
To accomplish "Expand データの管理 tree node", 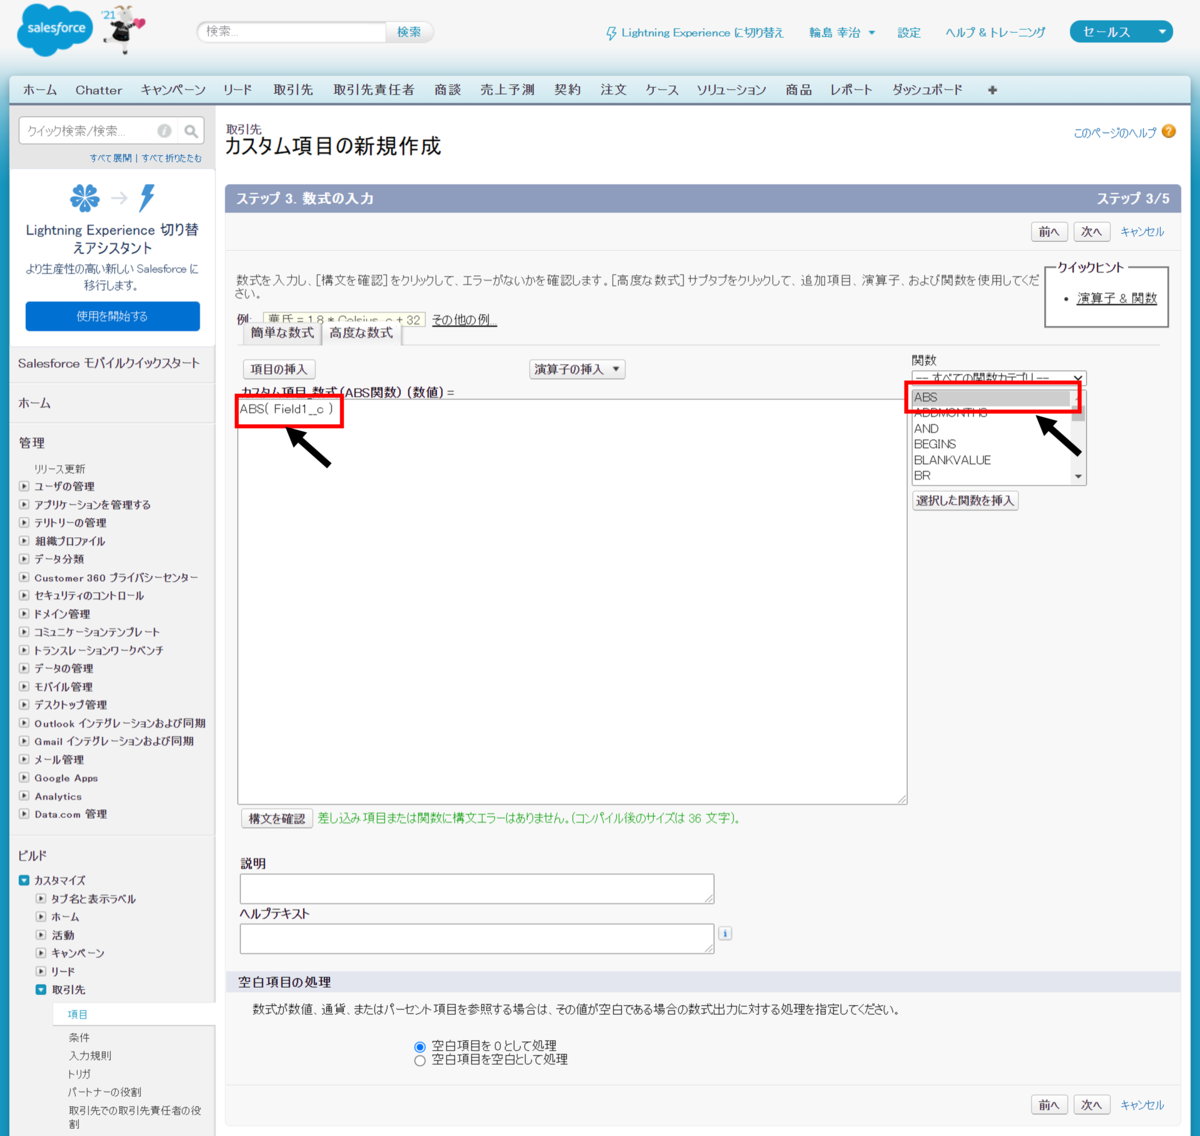I will point(24,669).
